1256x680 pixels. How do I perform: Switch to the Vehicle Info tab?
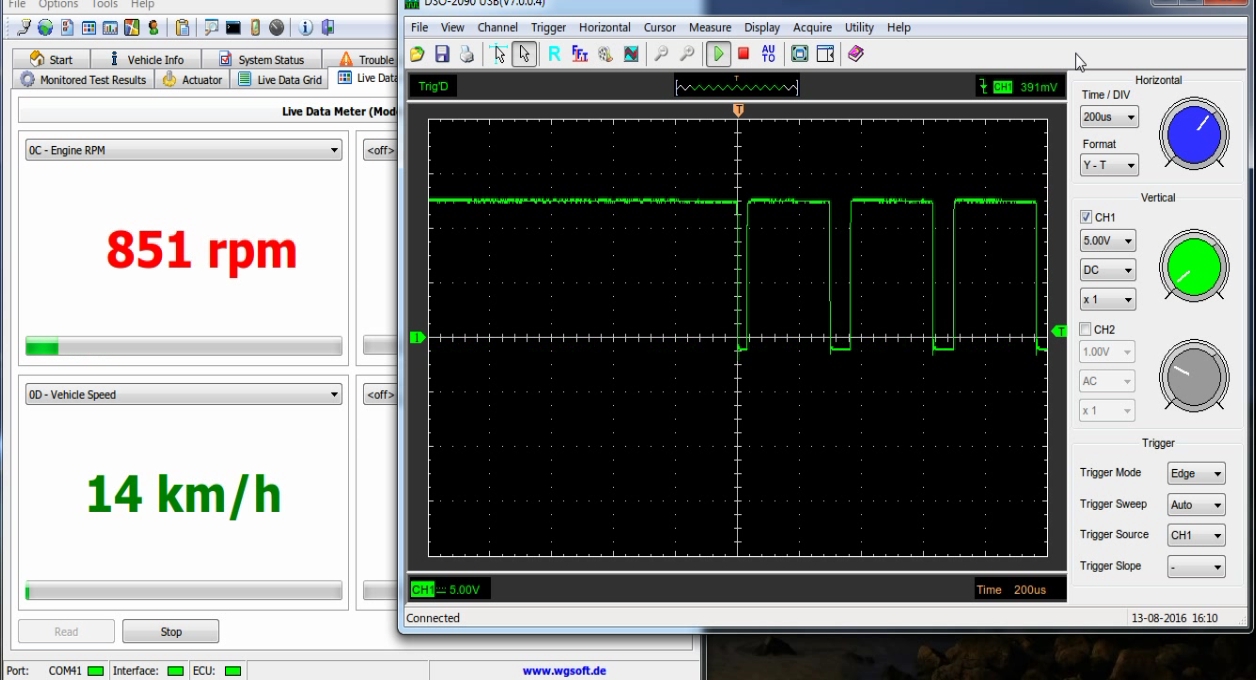(x=145, y=60)
